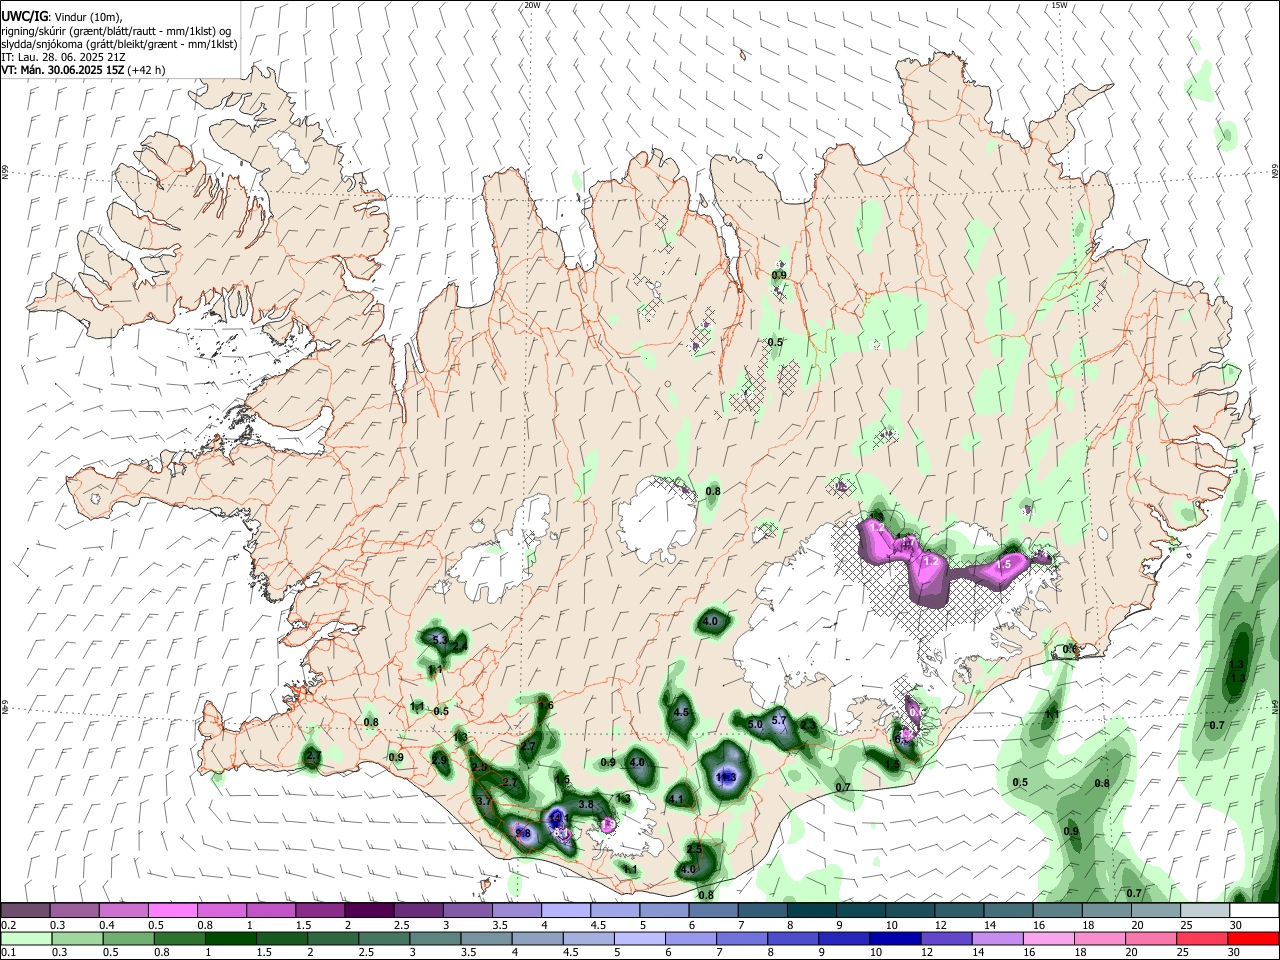Click the '3.8' precipitation value on the map

point(586,804)
